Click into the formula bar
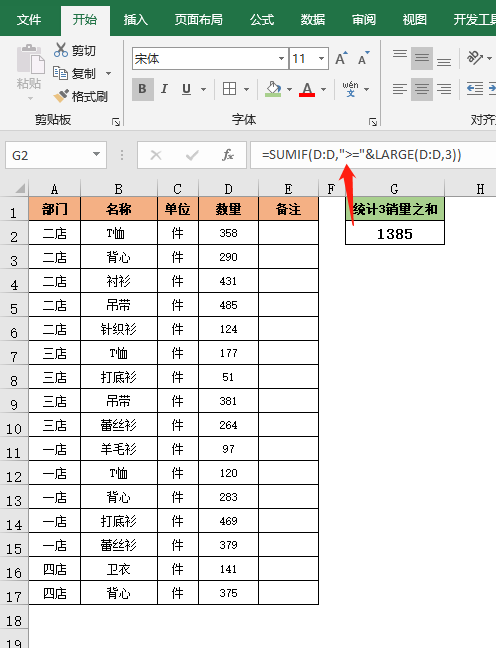496x648 pixels. 373,155
